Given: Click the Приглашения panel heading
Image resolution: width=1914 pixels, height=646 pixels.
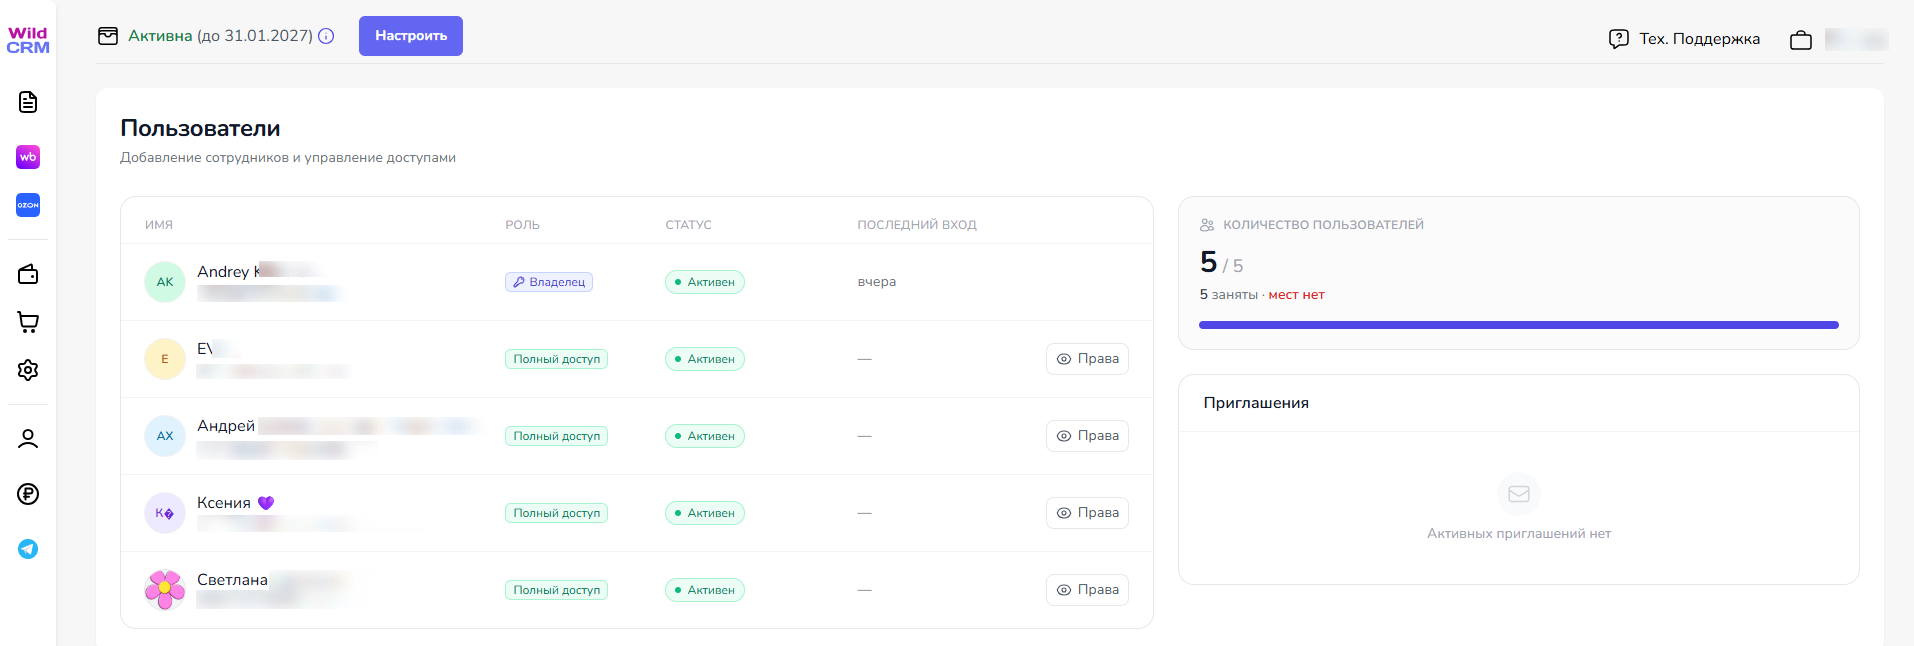Looking at the screenshot, I should [1256, 403].
